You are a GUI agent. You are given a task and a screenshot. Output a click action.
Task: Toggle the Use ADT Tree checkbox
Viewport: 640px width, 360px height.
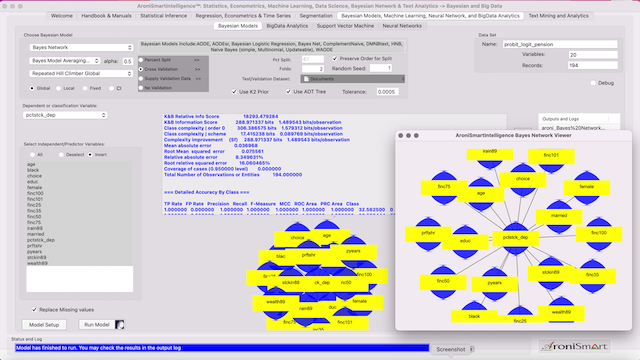click(x=289, y=92)
